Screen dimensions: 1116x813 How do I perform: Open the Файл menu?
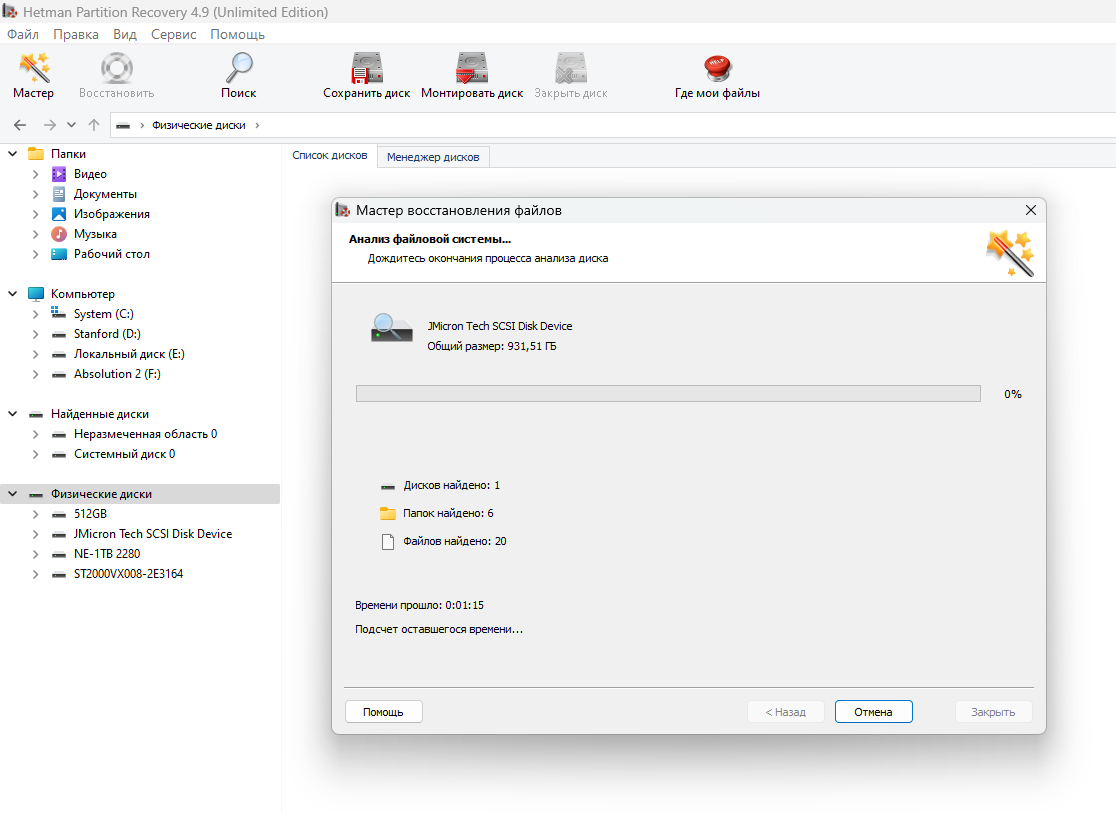click(23, 34)
